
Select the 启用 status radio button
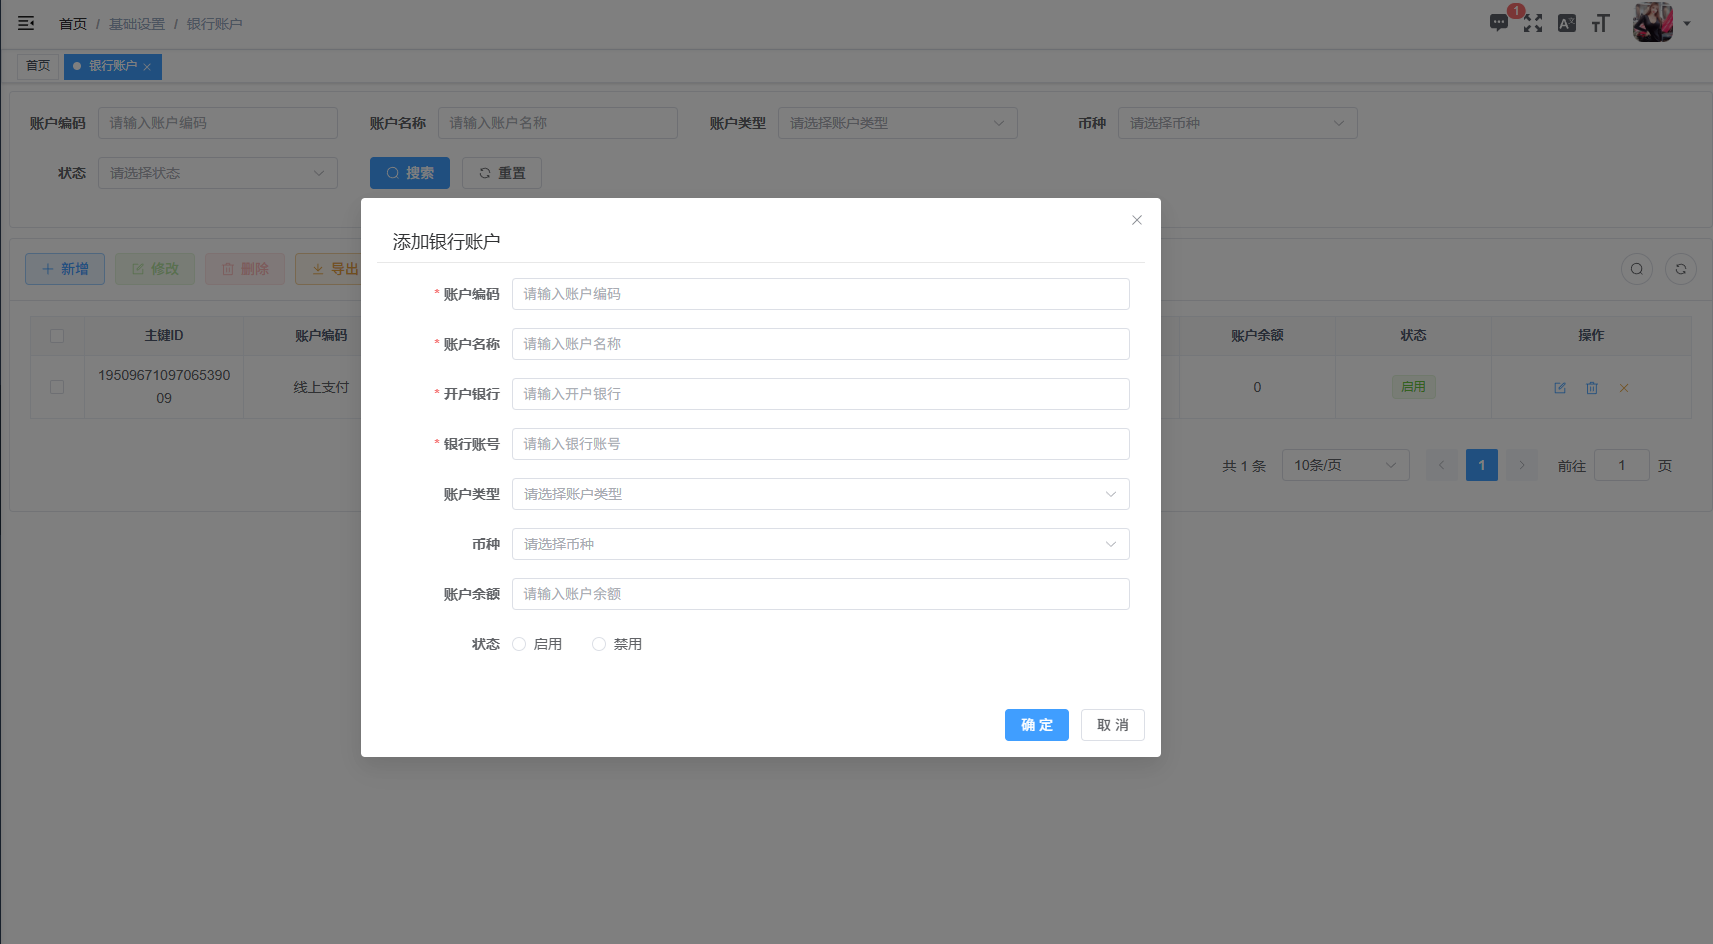point(519,643)
